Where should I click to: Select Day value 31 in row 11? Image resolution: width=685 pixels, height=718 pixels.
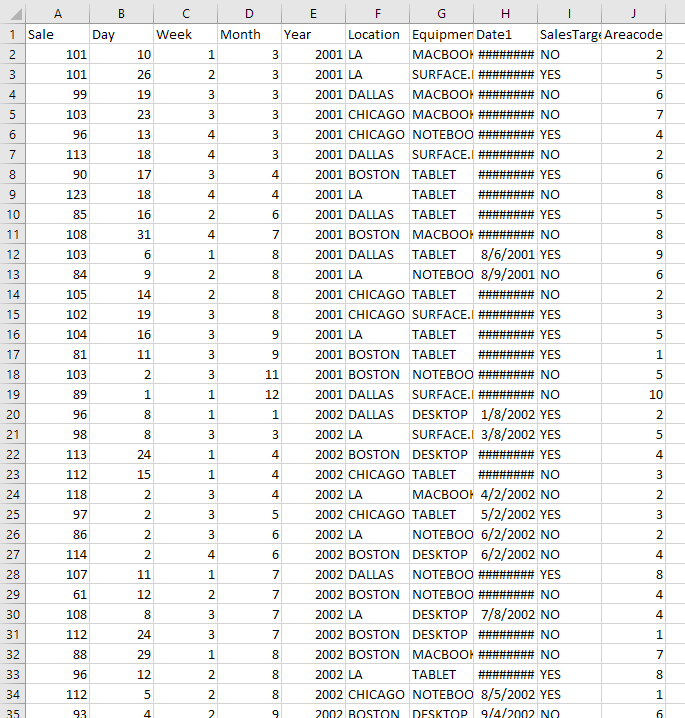pos(121,234)
